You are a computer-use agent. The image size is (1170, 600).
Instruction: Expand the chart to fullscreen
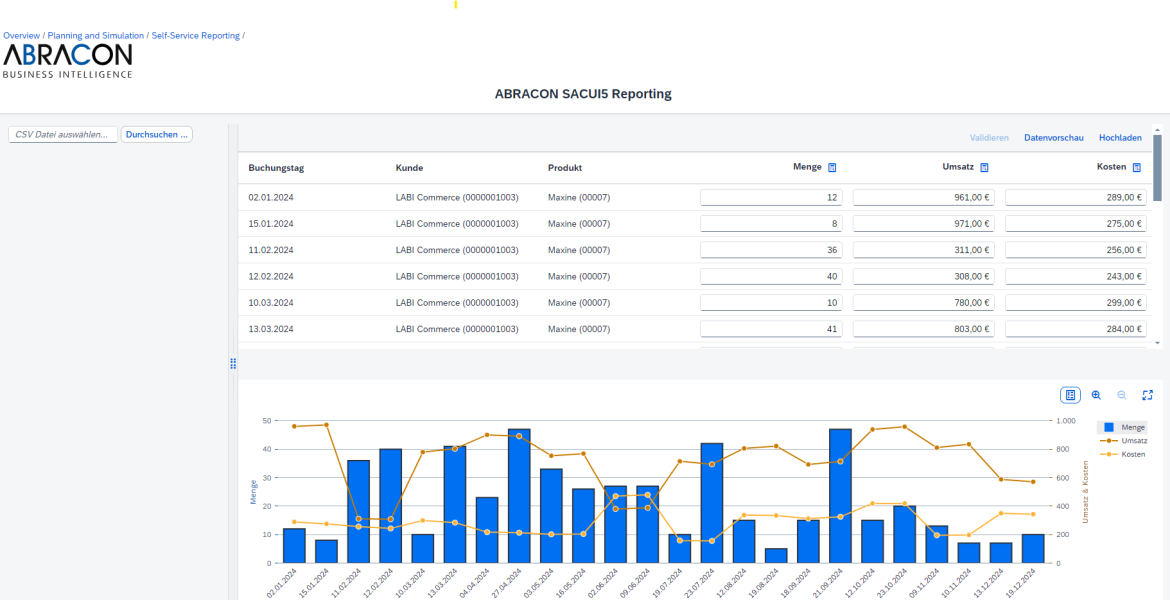[1147, 395]
